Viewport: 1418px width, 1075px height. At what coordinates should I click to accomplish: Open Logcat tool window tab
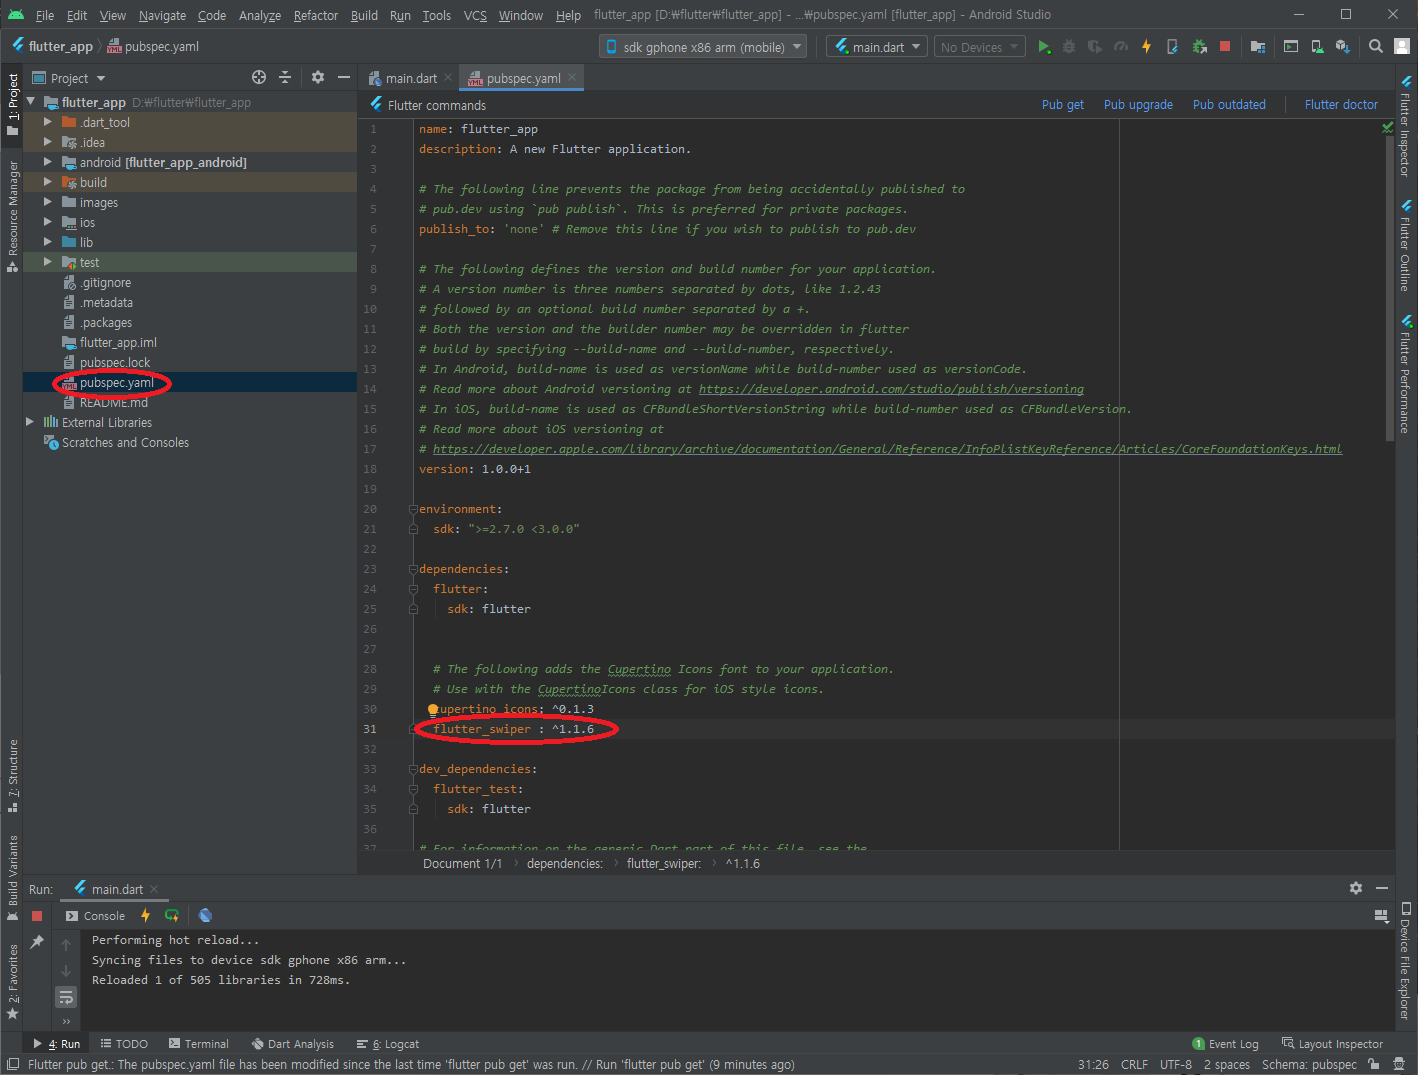pyautogui.click(x=388, y=1044)
